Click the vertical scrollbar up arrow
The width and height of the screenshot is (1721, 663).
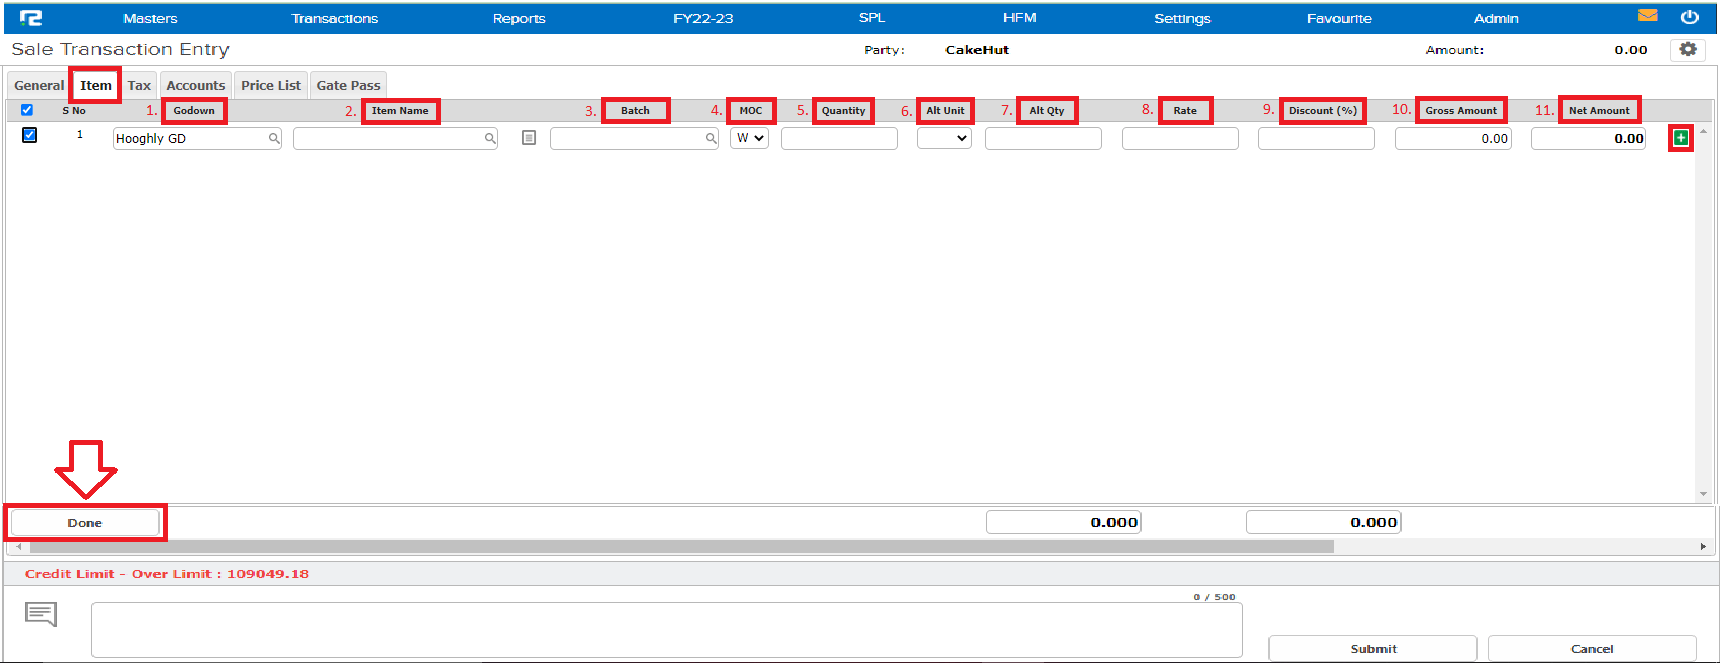tap(1703, 131)
